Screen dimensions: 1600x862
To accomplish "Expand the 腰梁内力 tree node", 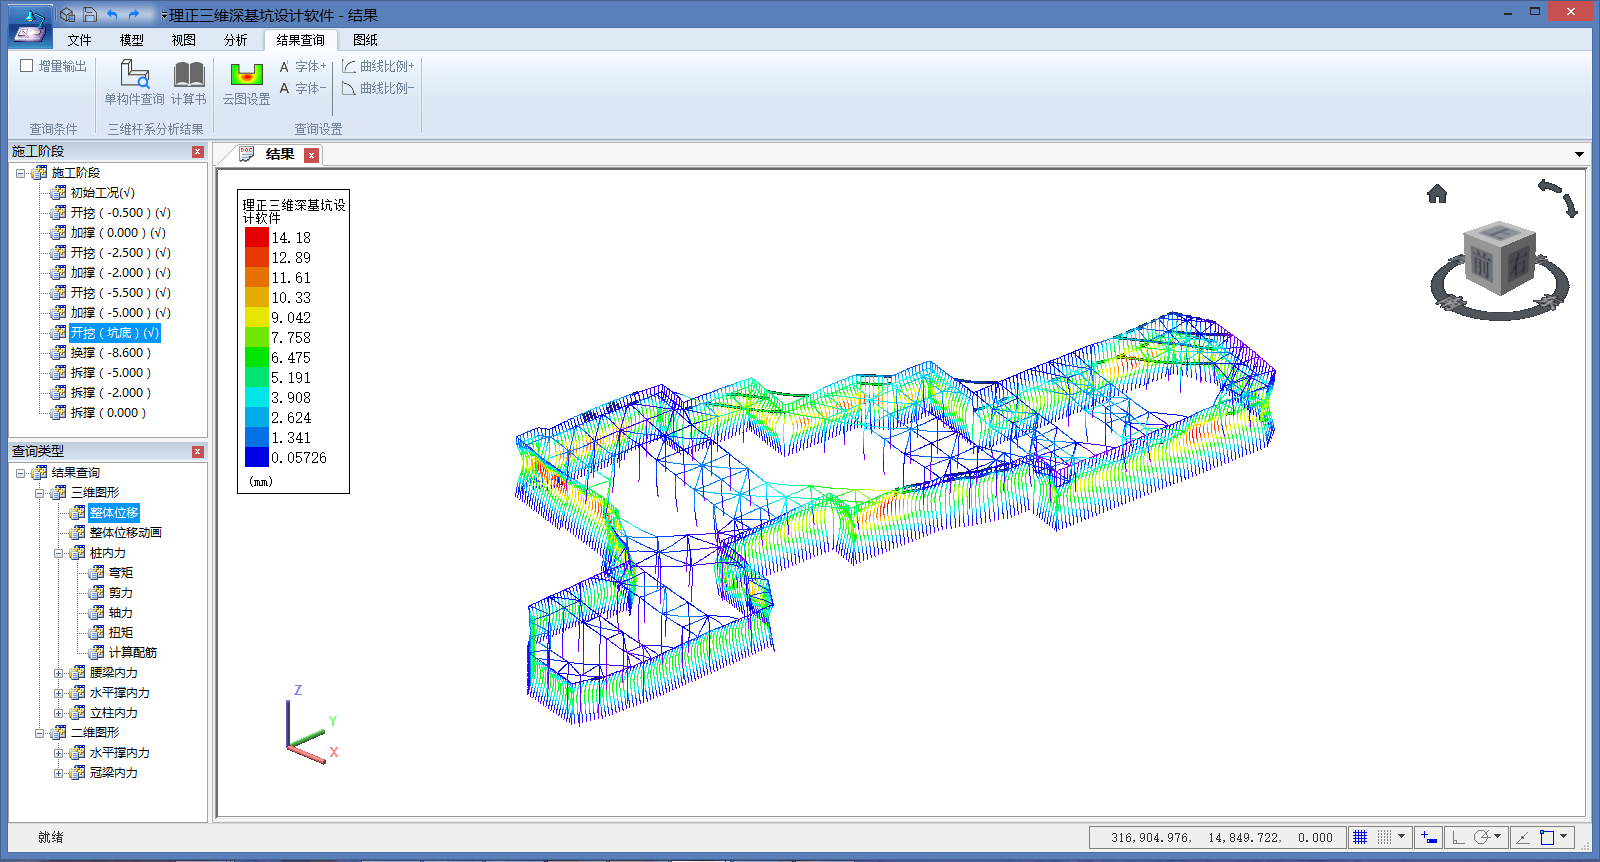I will 59,673.
